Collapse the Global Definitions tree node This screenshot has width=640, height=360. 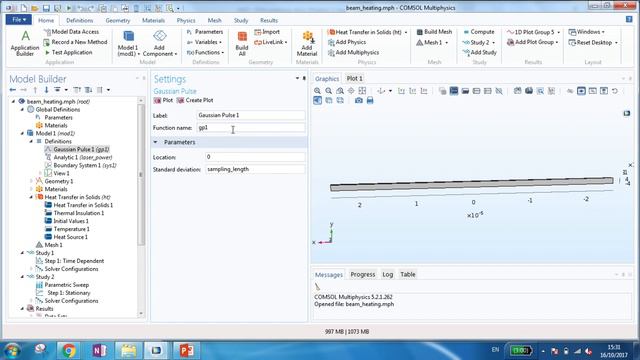(22, 109)
